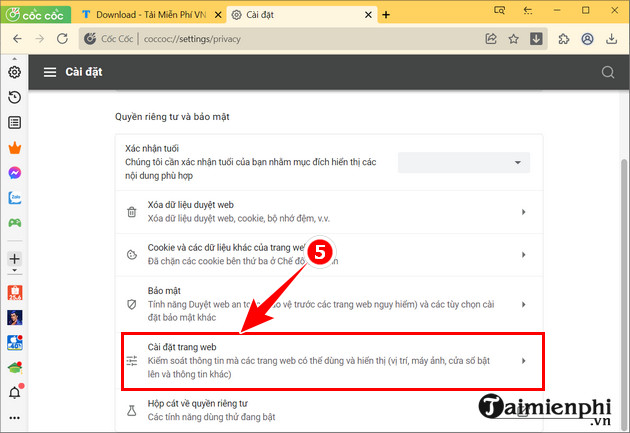
Task: Open Messenger in the sidebar
Action: pyautogui.click(x=15, y=172)
